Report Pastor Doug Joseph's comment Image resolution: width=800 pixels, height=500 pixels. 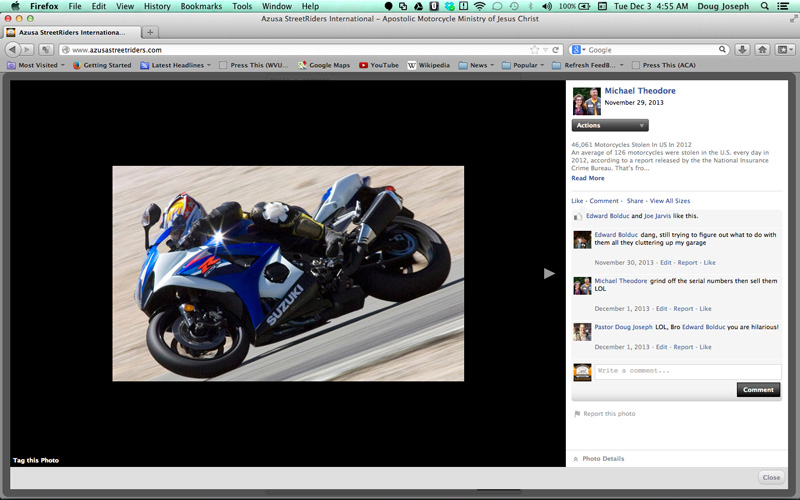tap(683, 347)
